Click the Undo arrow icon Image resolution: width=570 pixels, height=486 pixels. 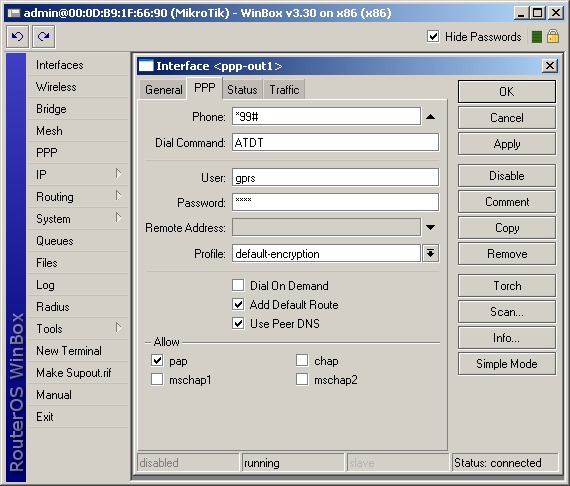[17, 37]
